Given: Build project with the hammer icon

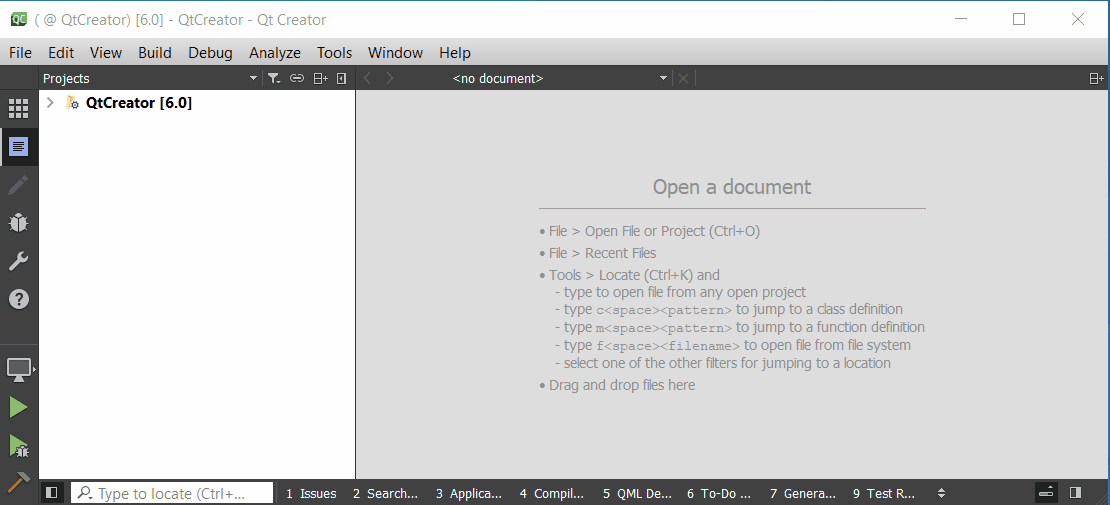Looking at the screenshot, I should (19, 482).
